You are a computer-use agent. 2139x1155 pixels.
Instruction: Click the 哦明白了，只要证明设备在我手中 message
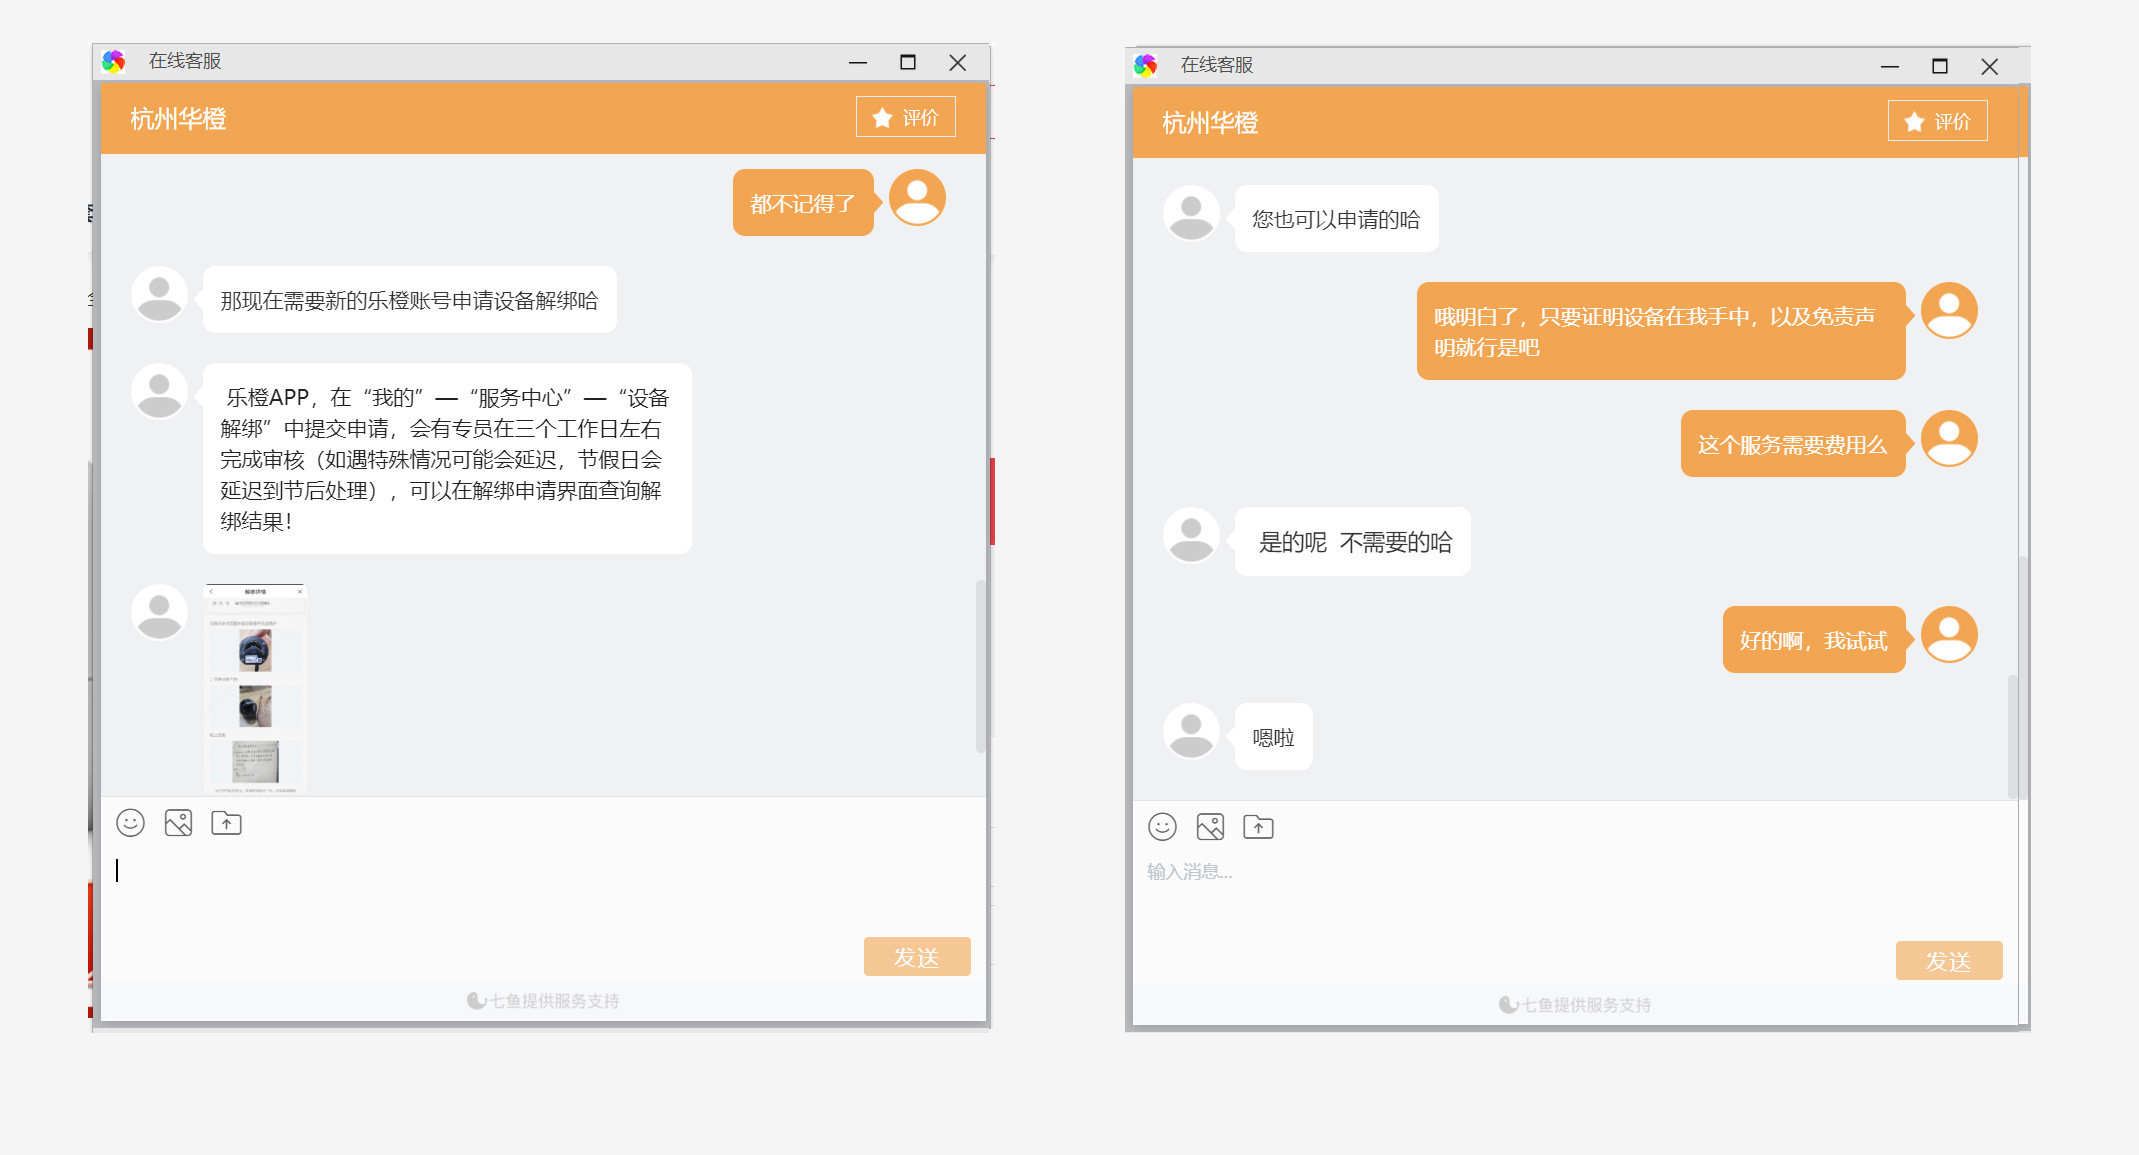1660,331
